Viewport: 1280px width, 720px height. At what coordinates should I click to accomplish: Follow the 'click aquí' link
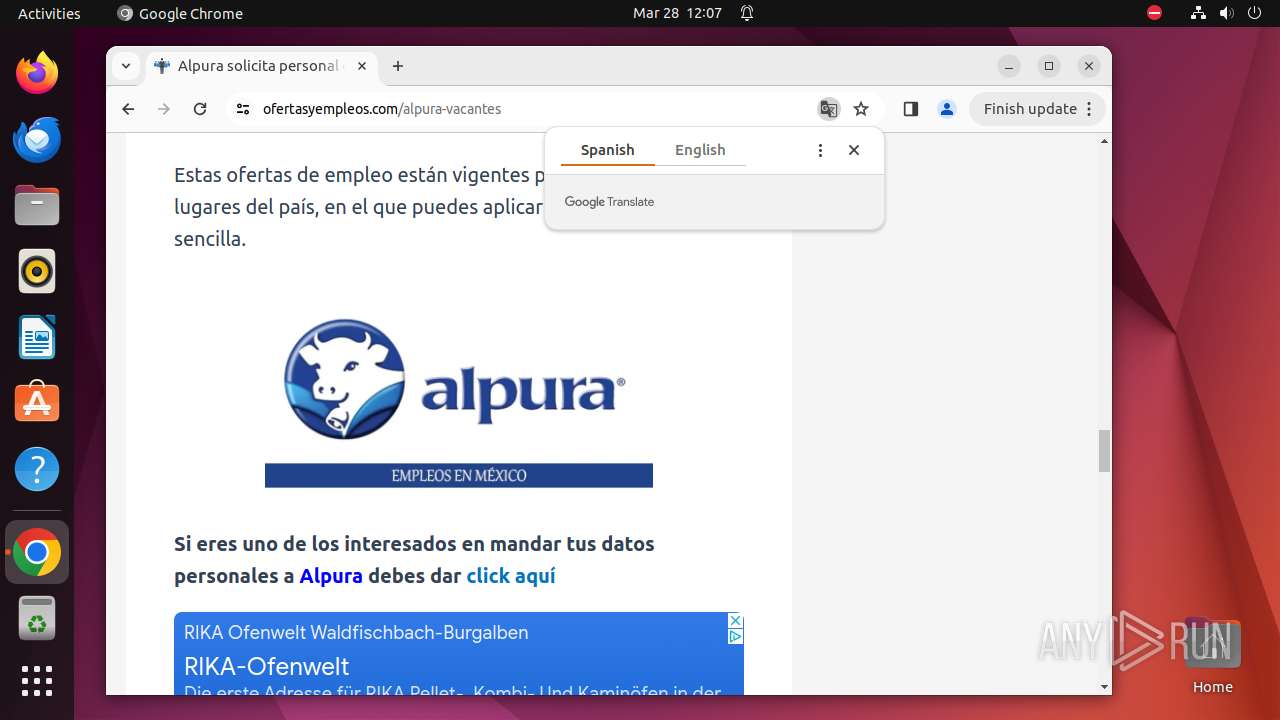511,576
